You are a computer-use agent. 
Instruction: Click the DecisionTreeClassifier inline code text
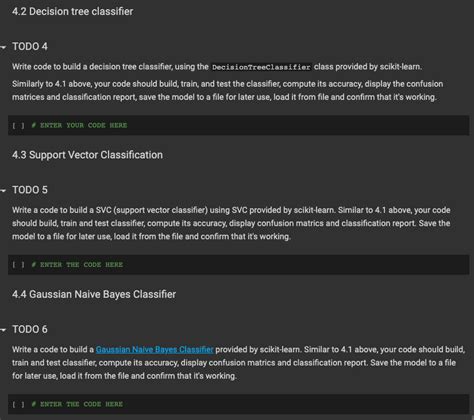point(261,67)
